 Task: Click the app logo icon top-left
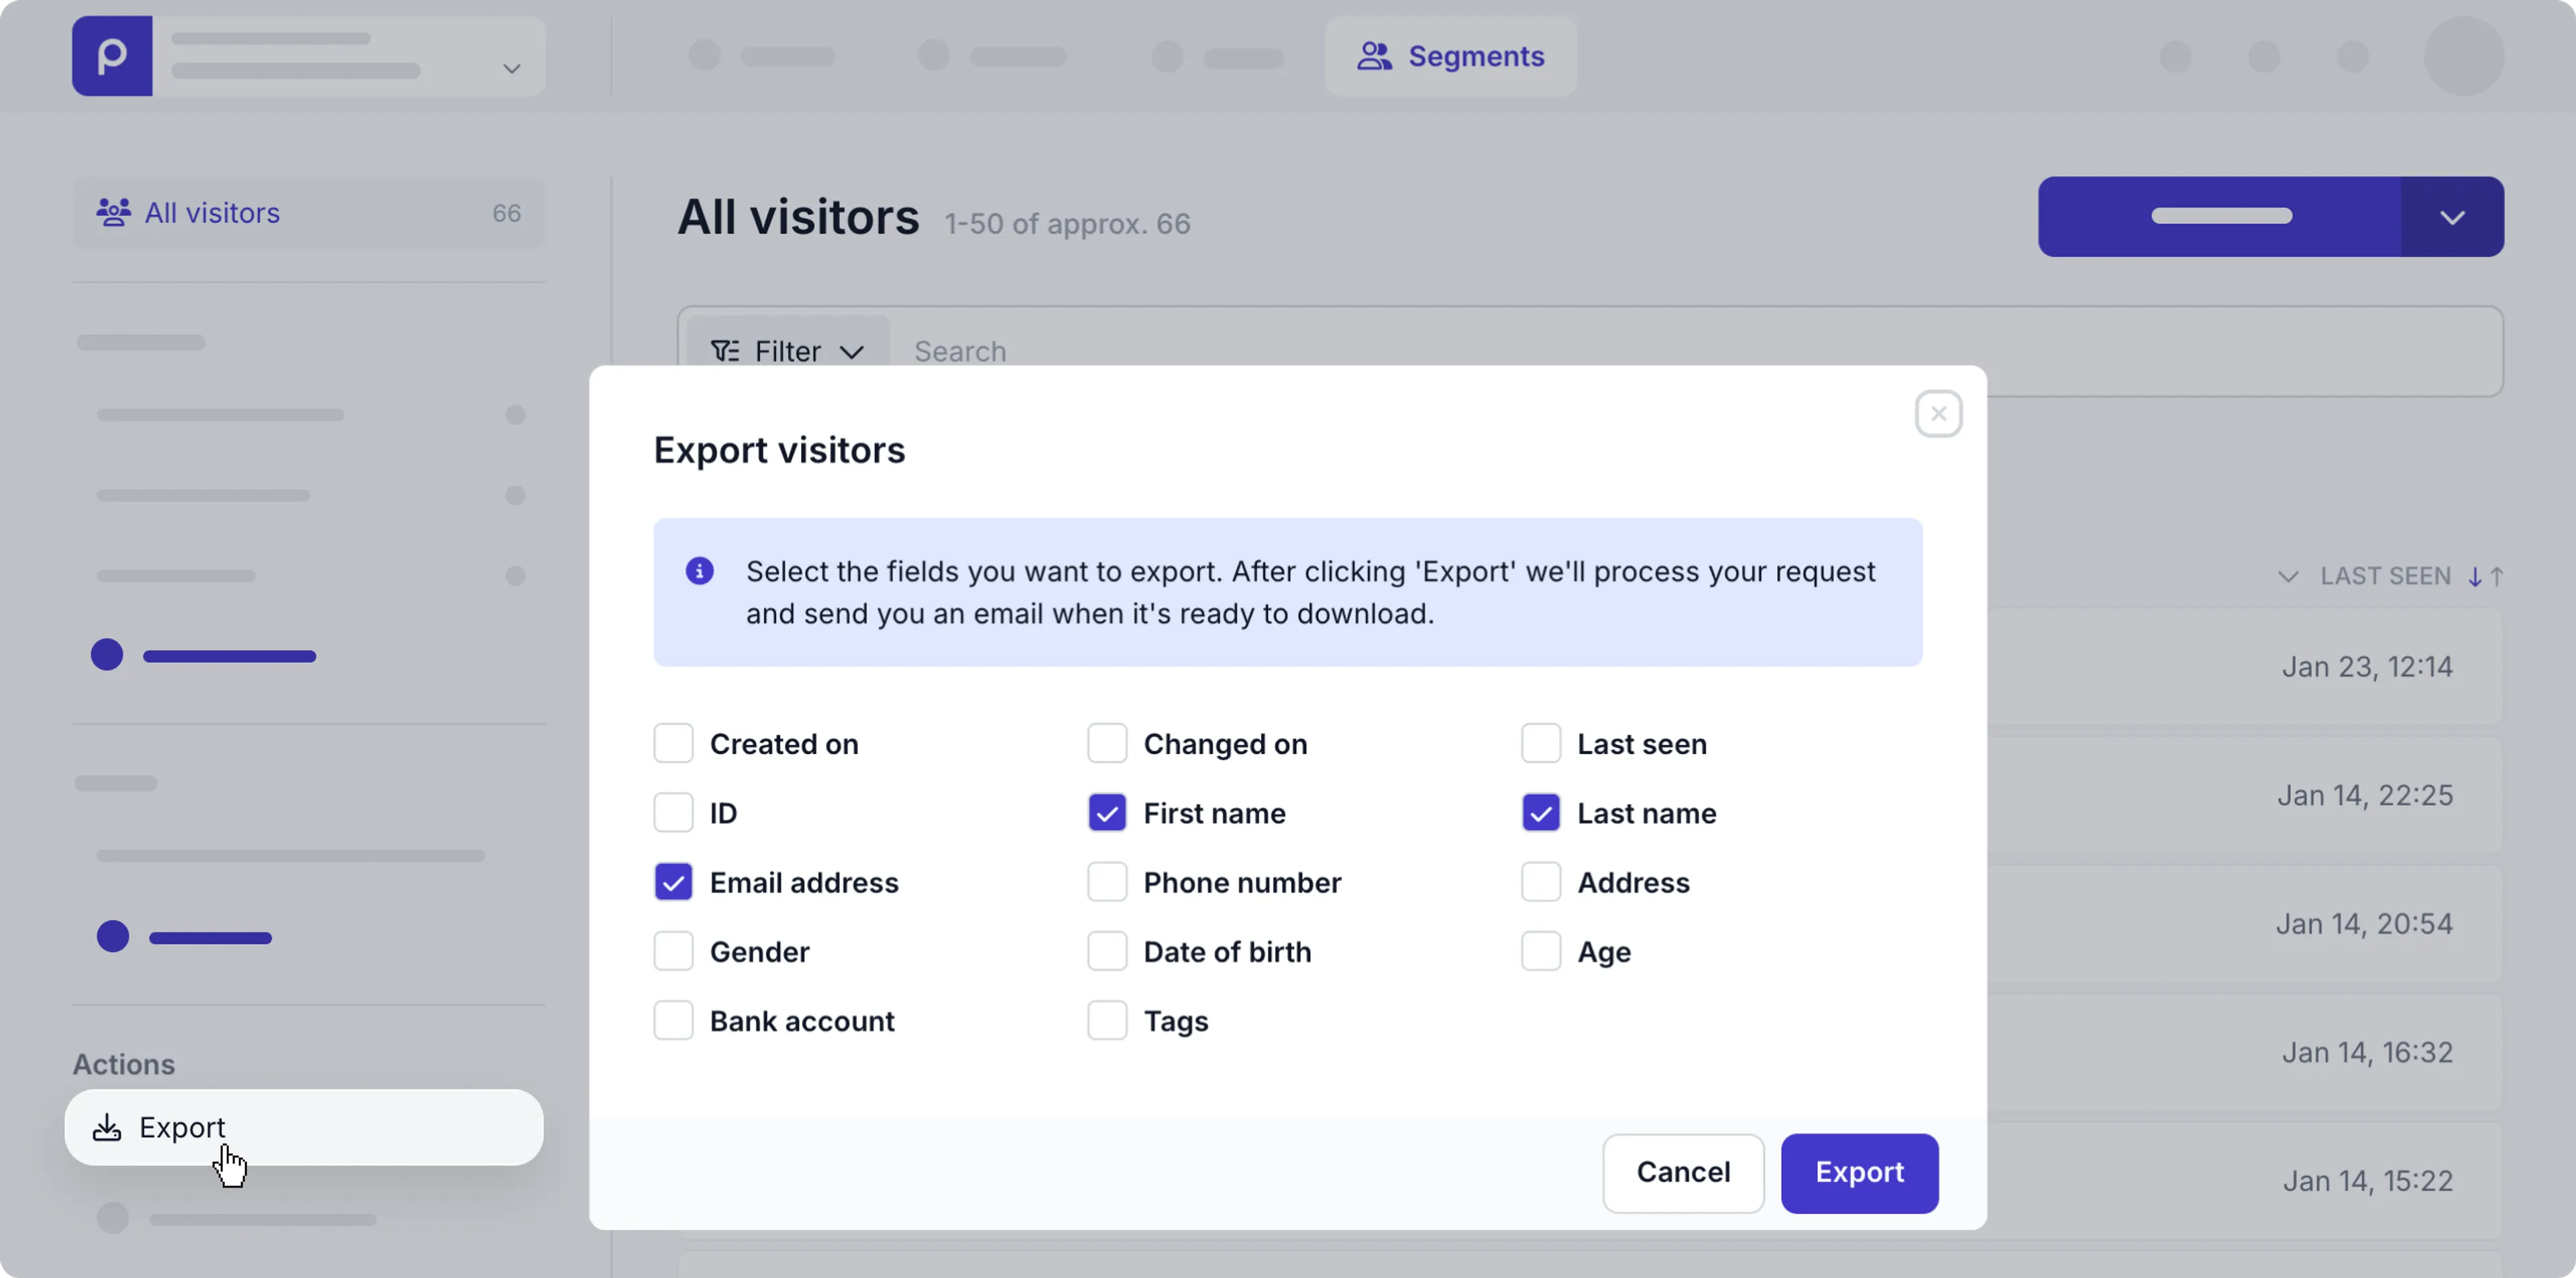(111, 56)
